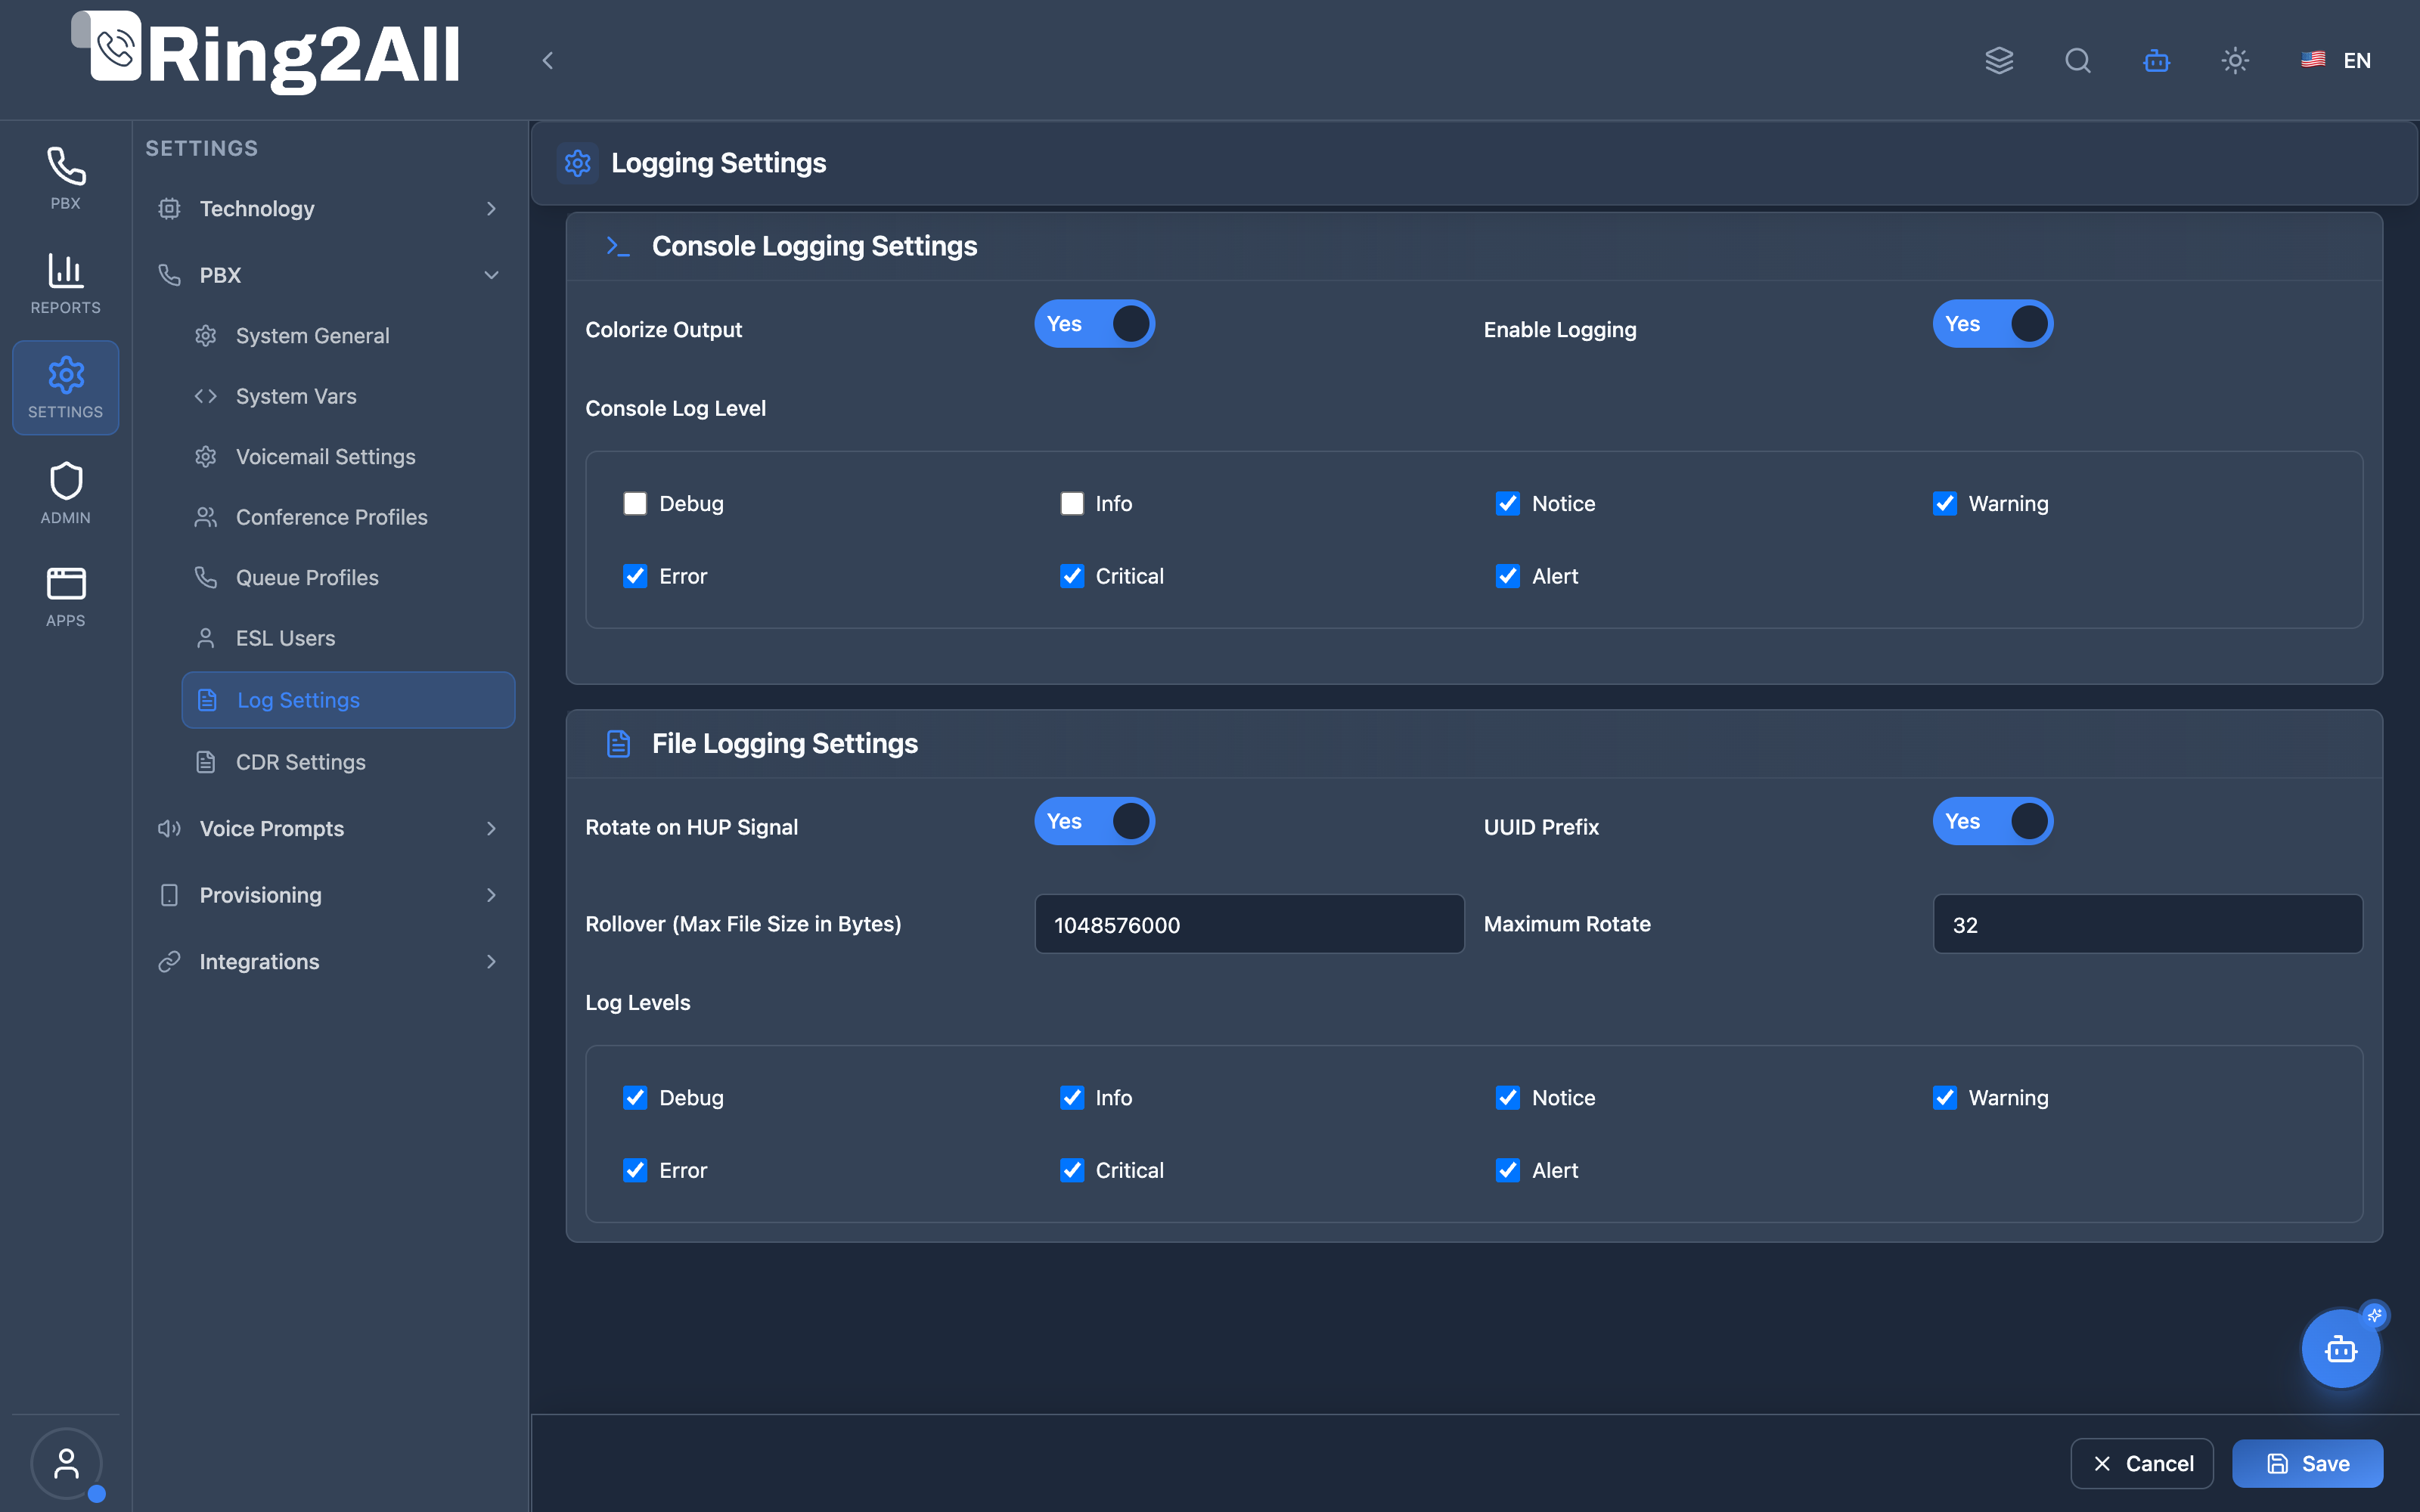Expand the Voice Prompts group
Screen dimensions: 2420x1512
329,828
